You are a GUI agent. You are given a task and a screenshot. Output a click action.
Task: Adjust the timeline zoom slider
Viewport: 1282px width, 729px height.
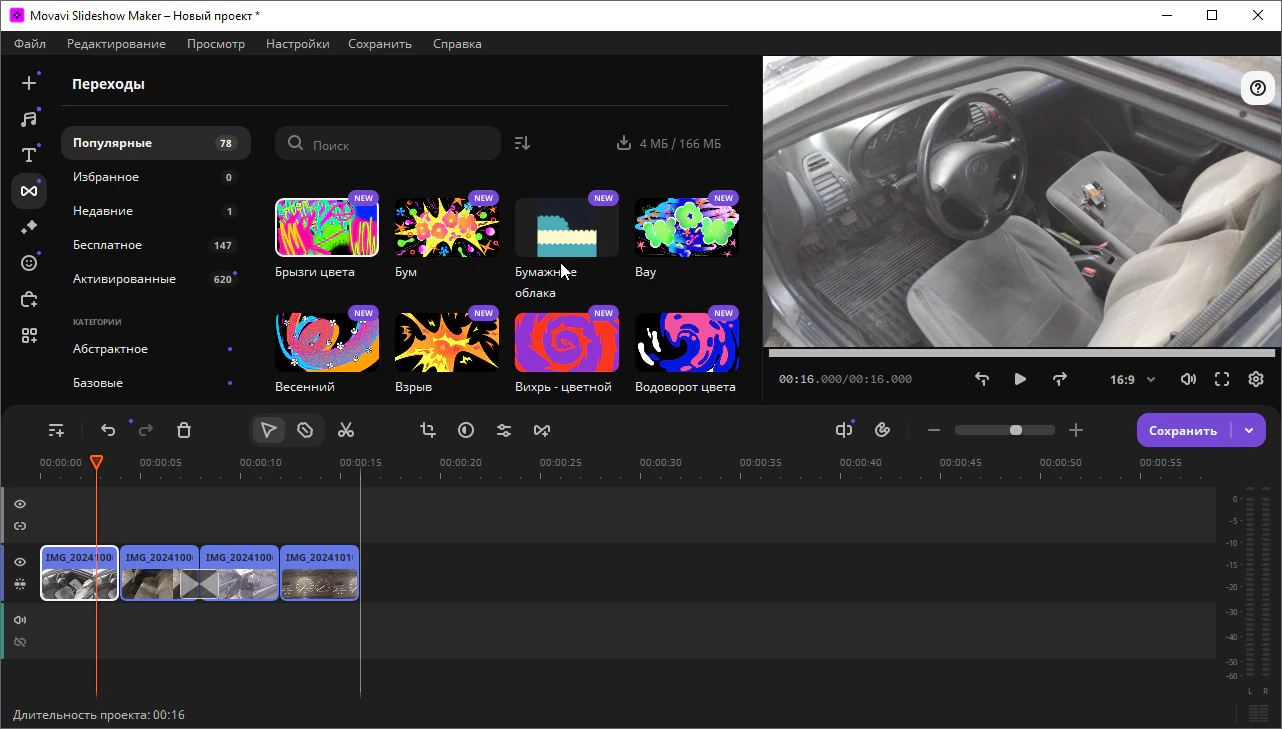(x=1016, y=430)
